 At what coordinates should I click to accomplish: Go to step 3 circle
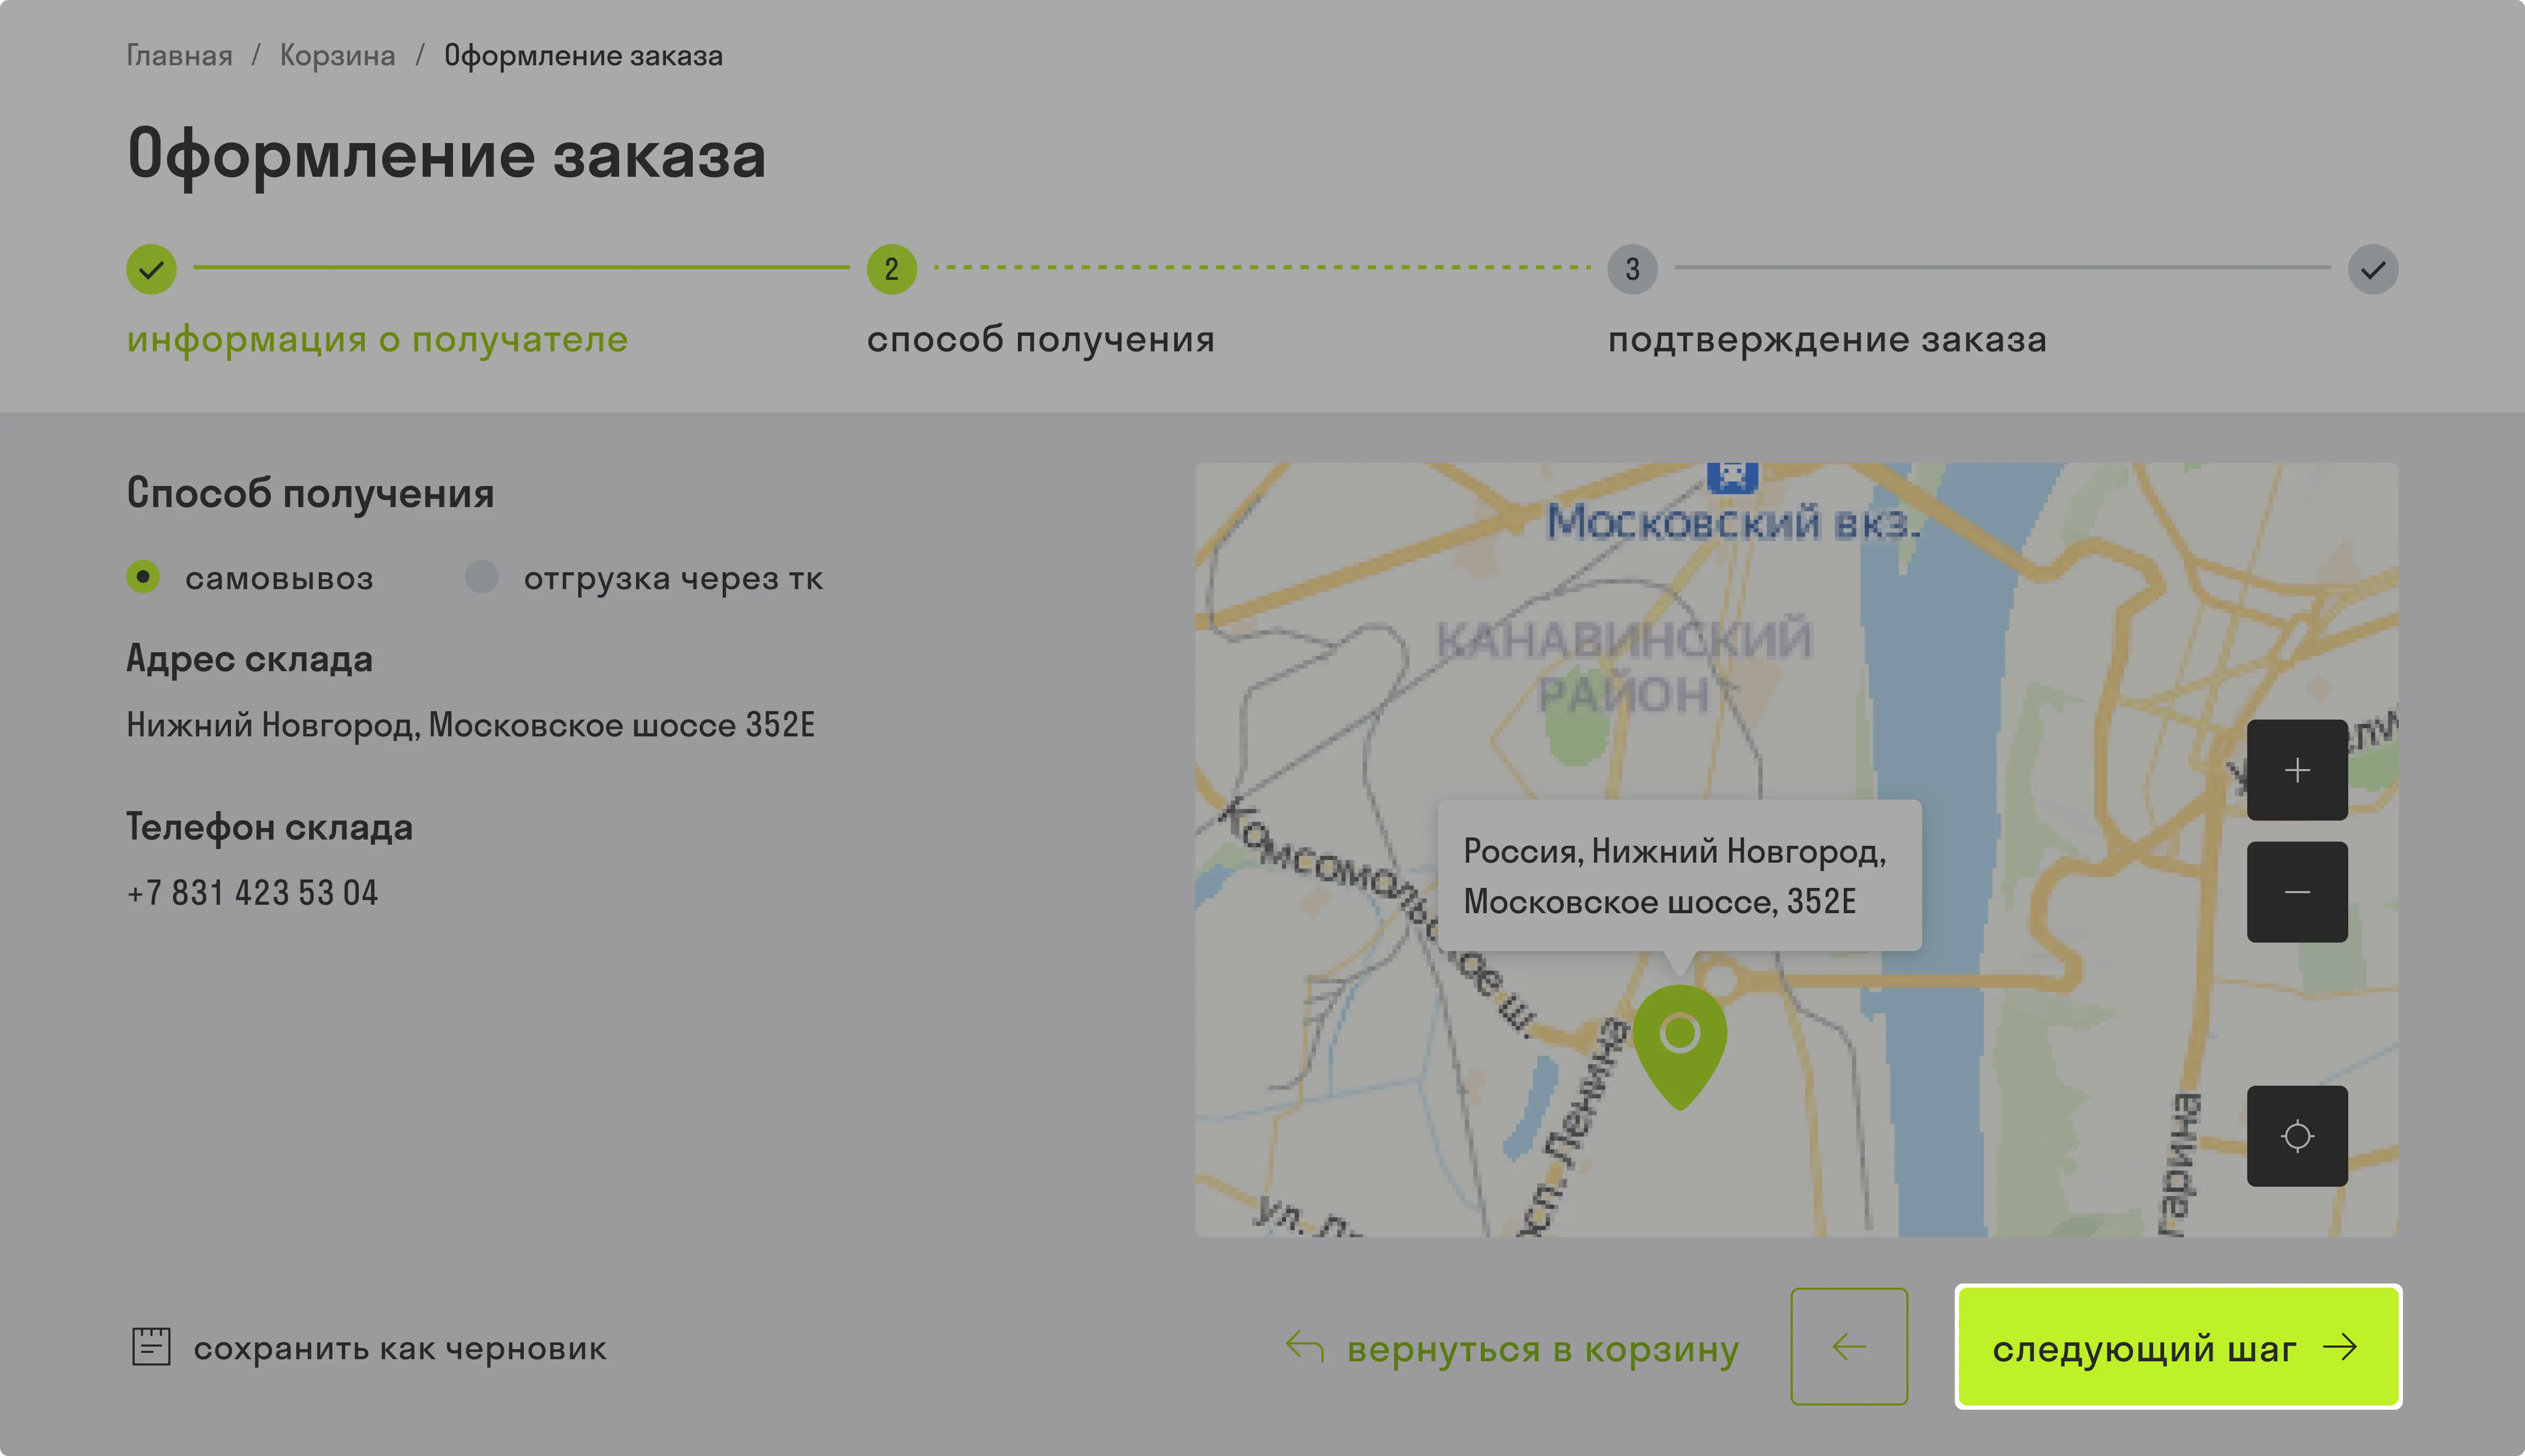pos(1633,269)
